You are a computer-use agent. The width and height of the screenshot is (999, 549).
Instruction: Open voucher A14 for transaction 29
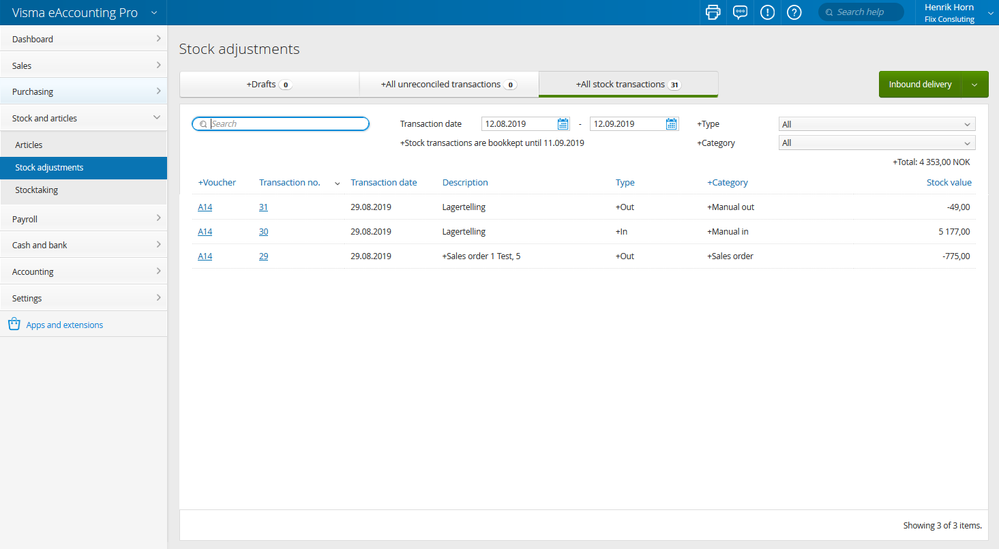[x=205, y=256]
